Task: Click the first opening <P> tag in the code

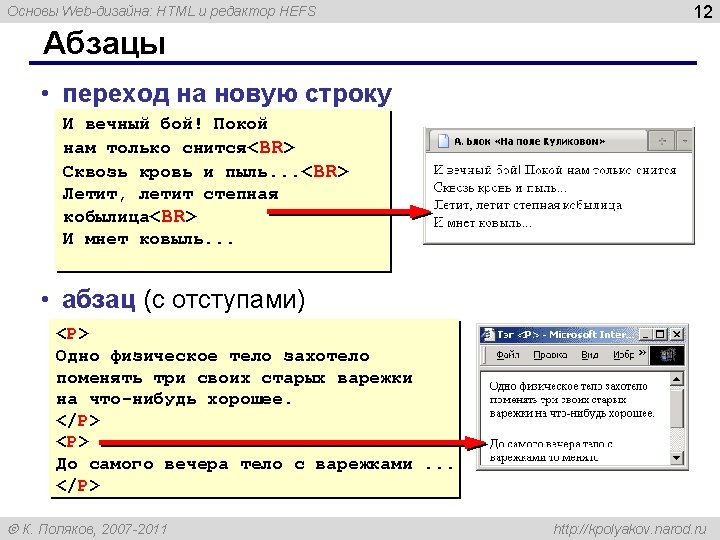Action: point(72,334)
